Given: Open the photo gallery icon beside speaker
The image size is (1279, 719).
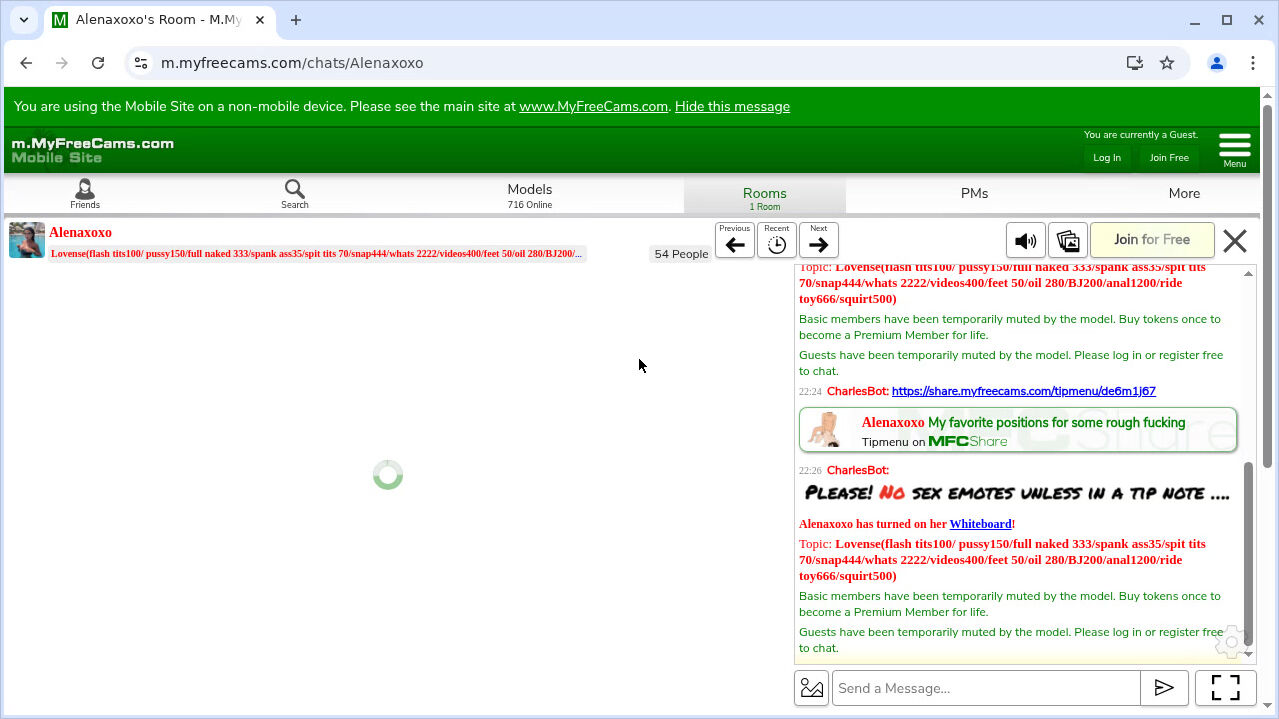Looking at the screenshot, I should pos(1067,241).
